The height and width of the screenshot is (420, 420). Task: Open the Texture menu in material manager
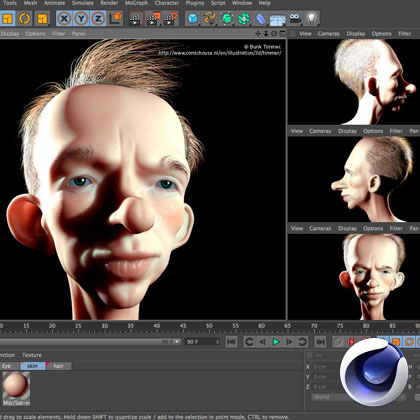tap(32, 355)
